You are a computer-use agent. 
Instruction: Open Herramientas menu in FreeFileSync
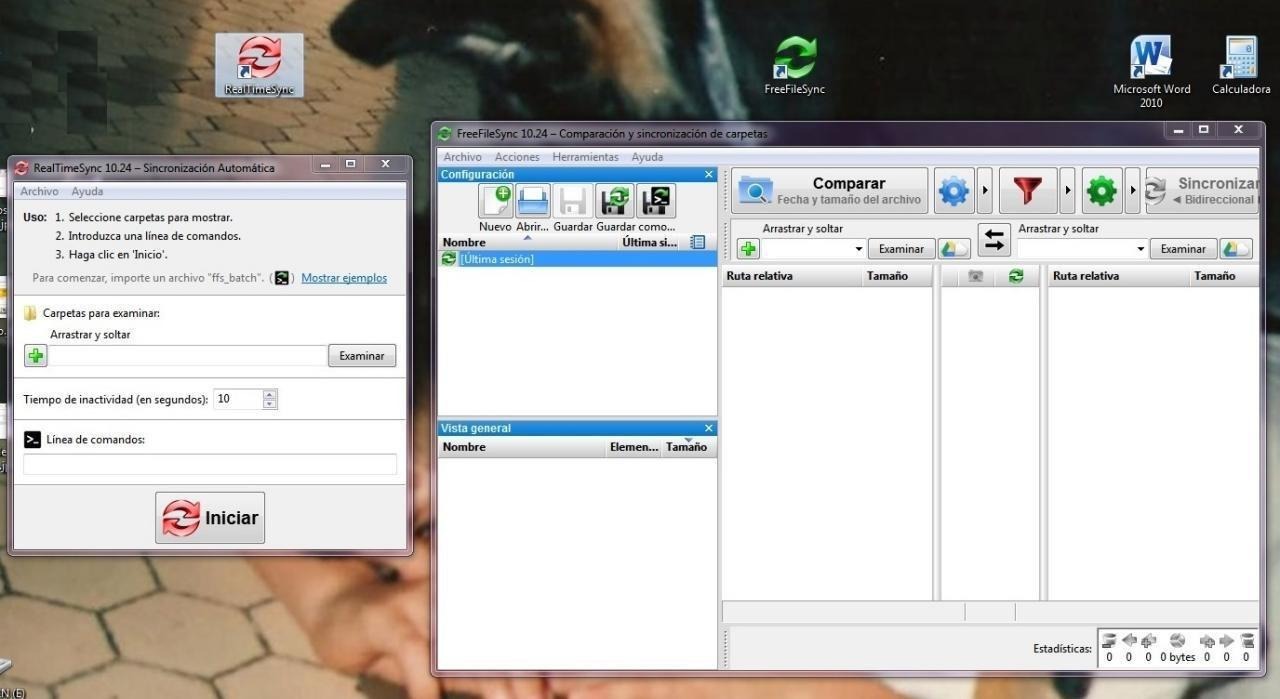(x=585, y=157)
